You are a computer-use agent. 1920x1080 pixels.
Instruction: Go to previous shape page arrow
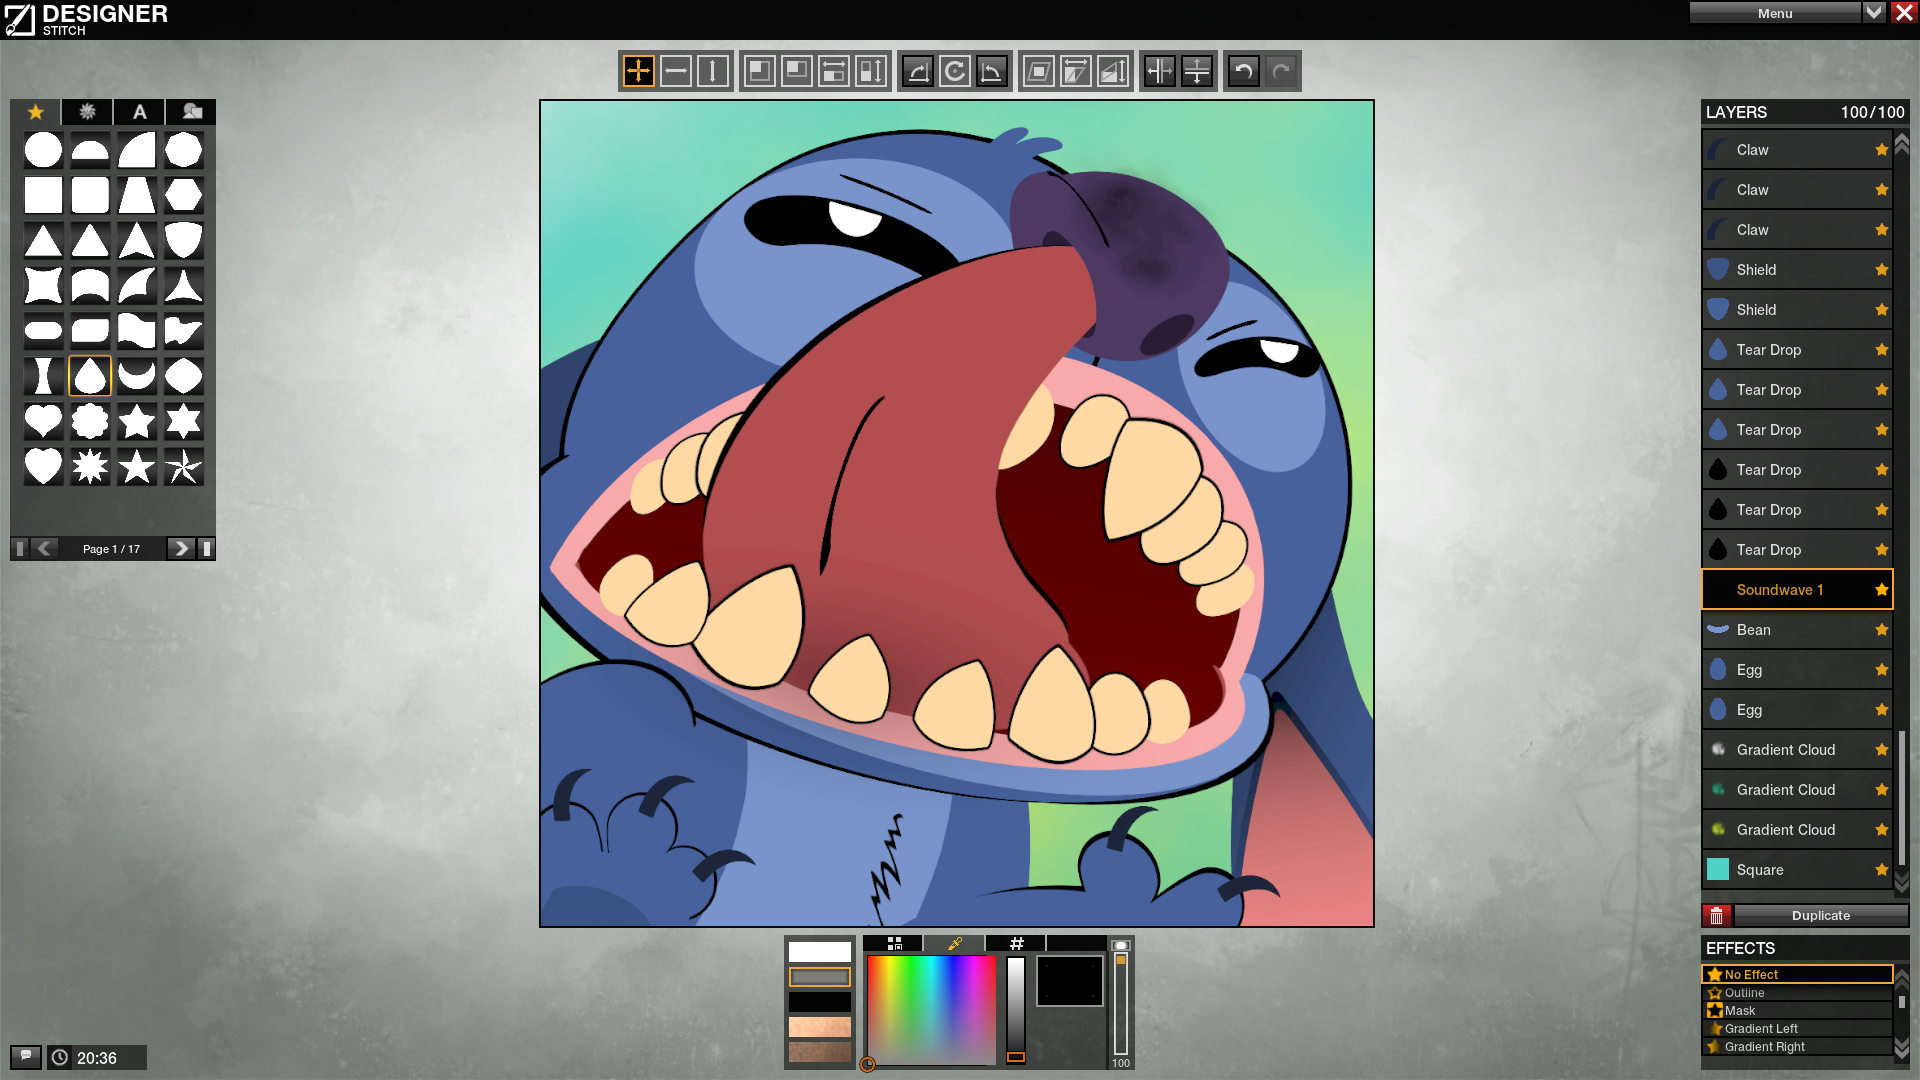coord(44,548)
